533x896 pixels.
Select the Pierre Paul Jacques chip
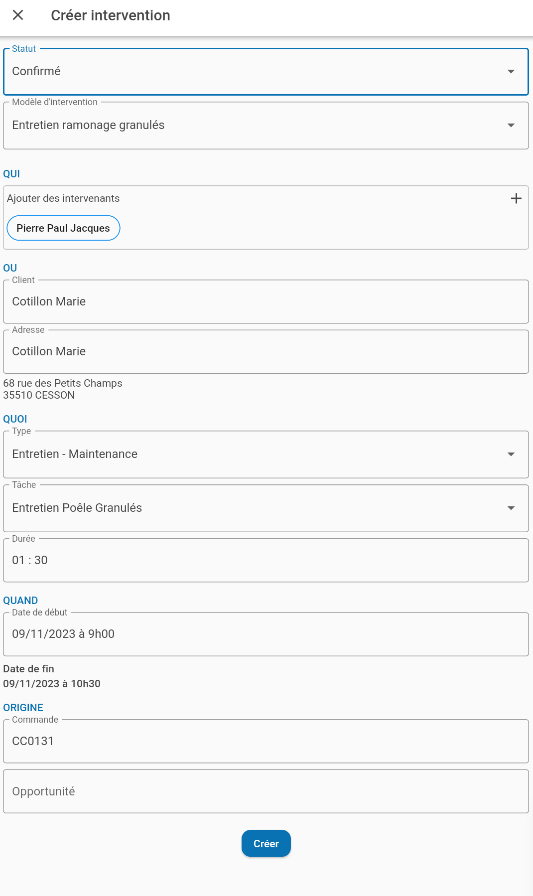pyautogui.click(x=63, y=228)
